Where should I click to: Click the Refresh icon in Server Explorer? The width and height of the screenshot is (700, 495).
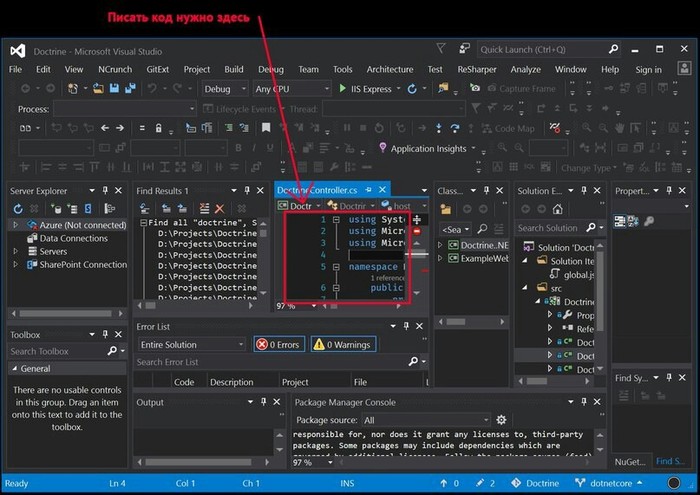coord(17,208)
